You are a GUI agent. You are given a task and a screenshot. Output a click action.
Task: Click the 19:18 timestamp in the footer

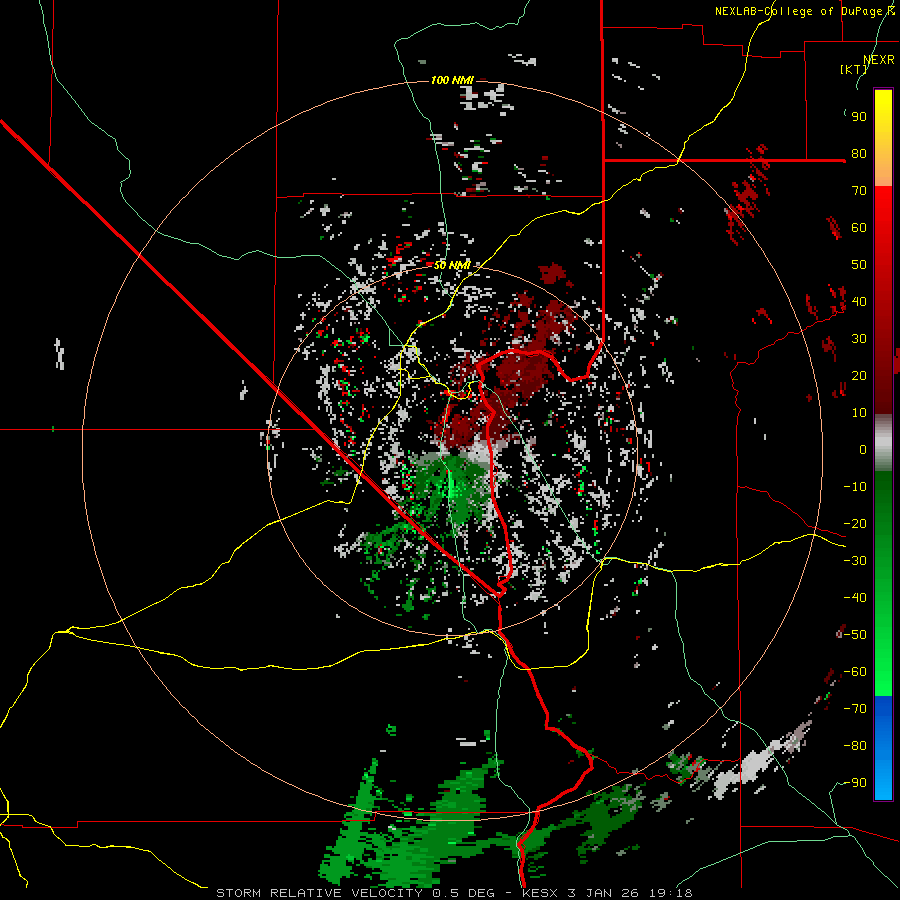click(670, 893)
